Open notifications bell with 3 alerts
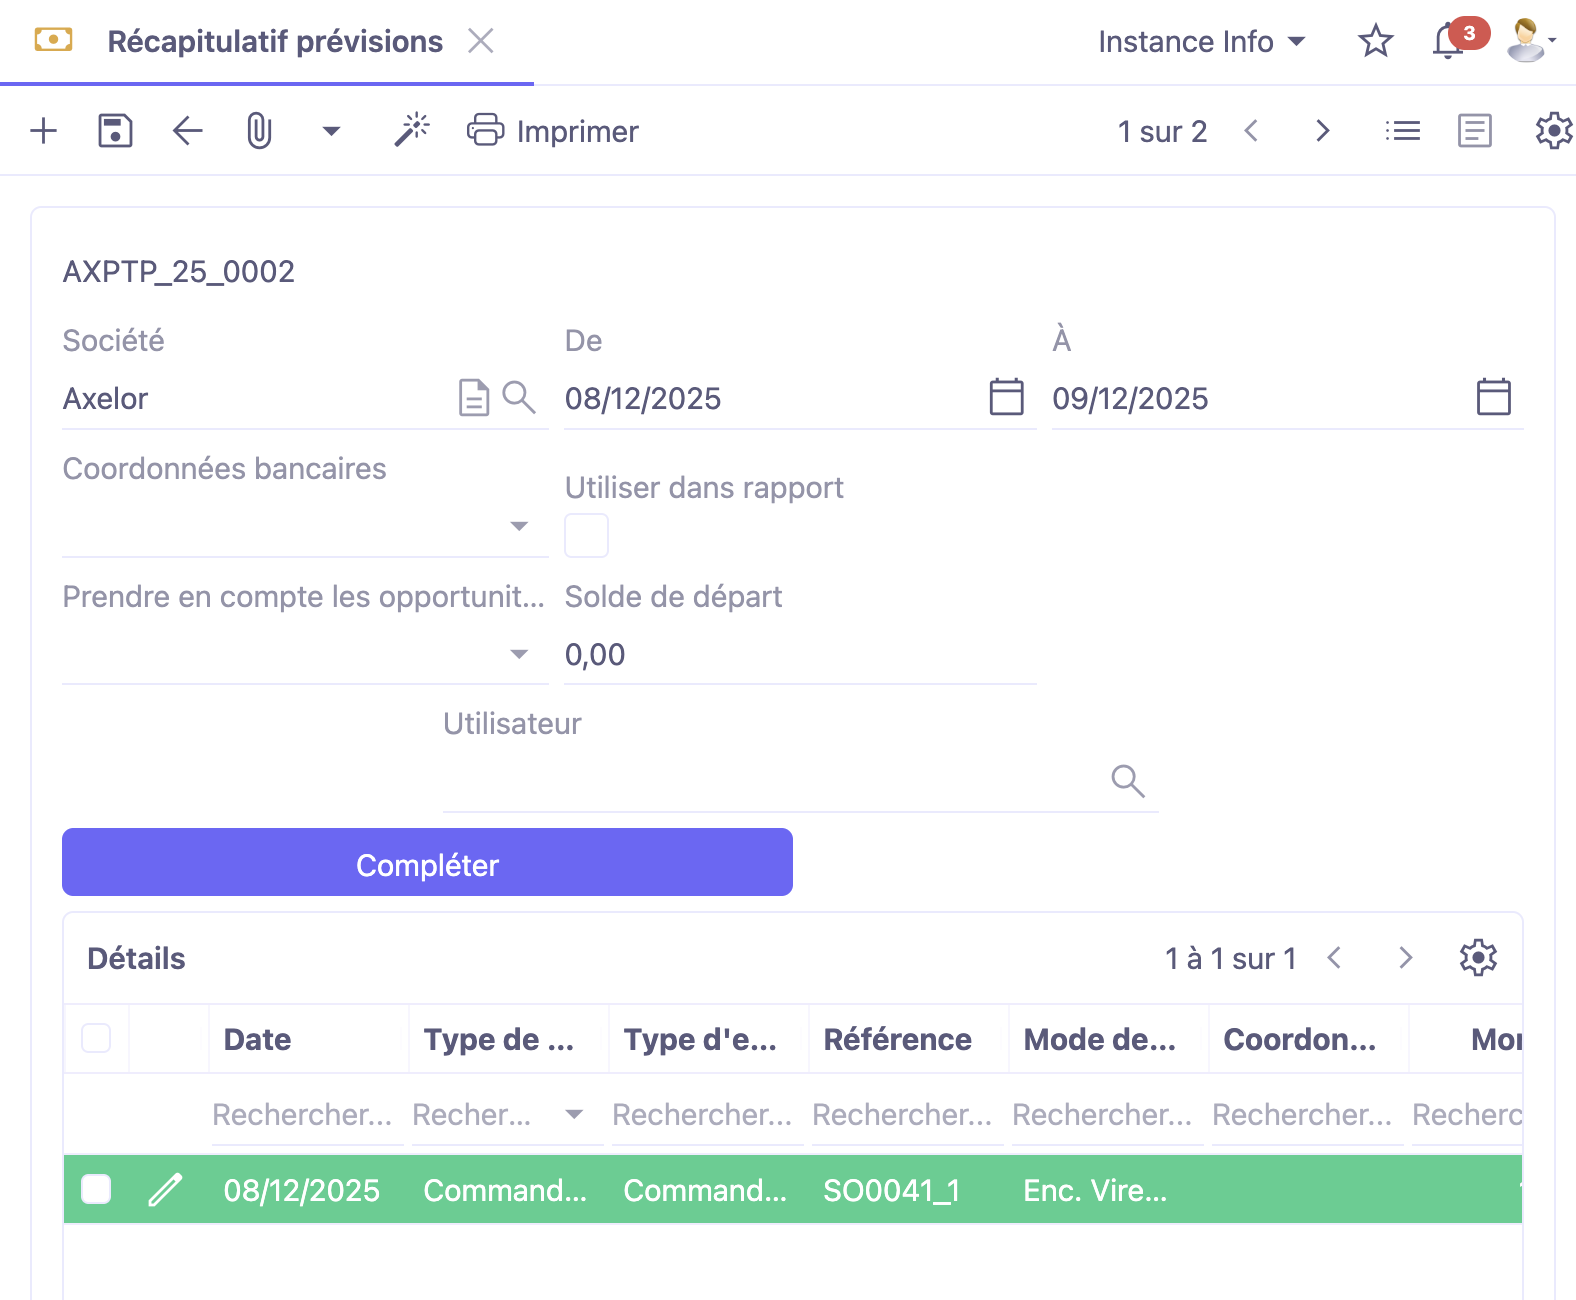This screenshot has width=1576, height=1300. click(1448, 42)
